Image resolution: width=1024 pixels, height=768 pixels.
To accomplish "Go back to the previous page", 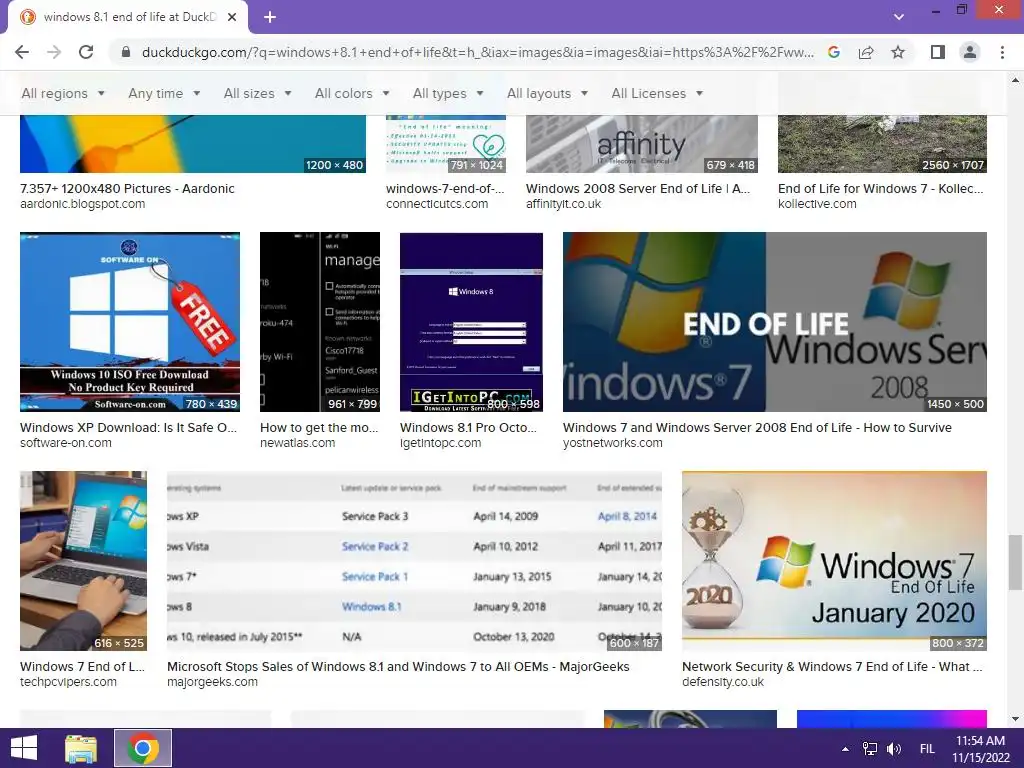I will (22, 52).
